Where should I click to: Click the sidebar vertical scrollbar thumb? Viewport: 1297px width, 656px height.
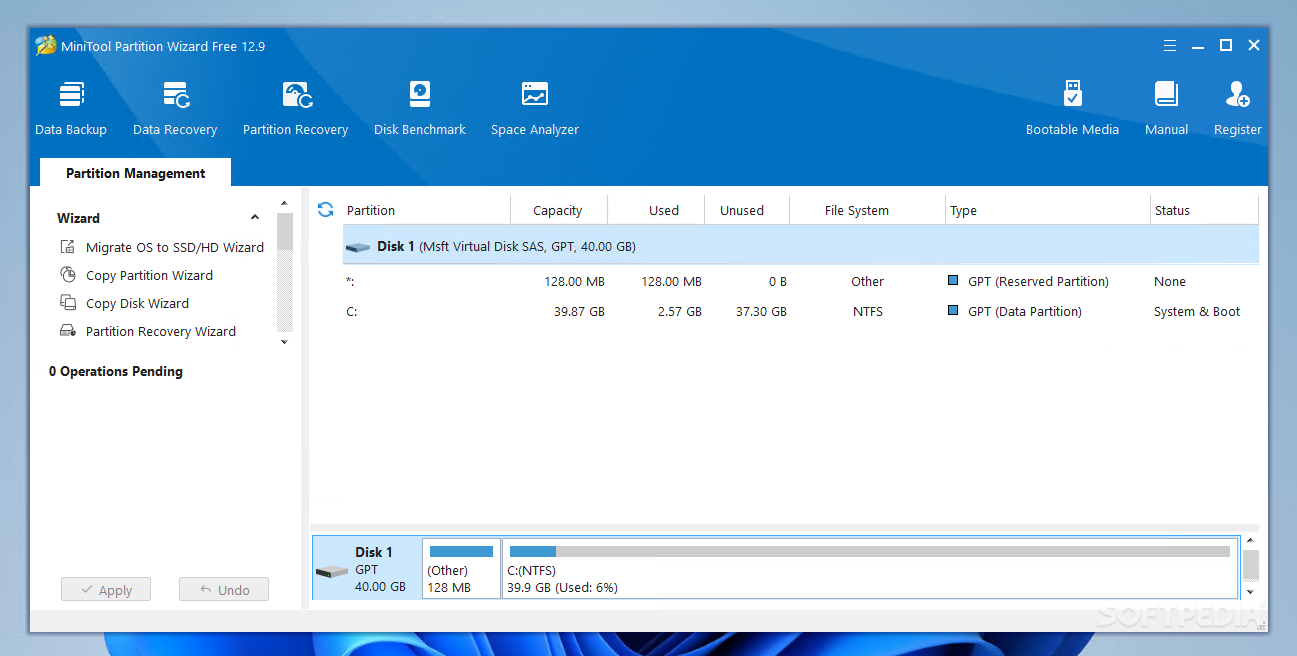(x=284, y=231)
